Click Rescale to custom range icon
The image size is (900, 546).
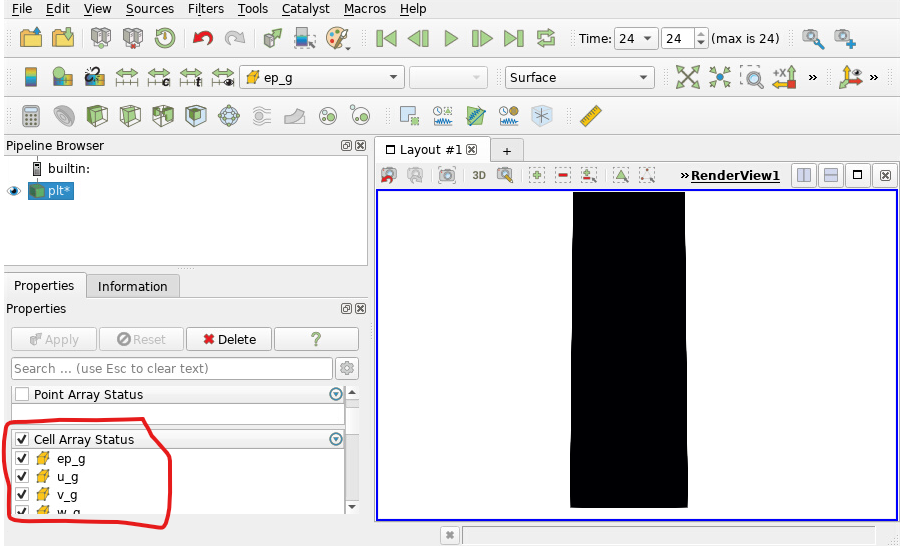159,77
